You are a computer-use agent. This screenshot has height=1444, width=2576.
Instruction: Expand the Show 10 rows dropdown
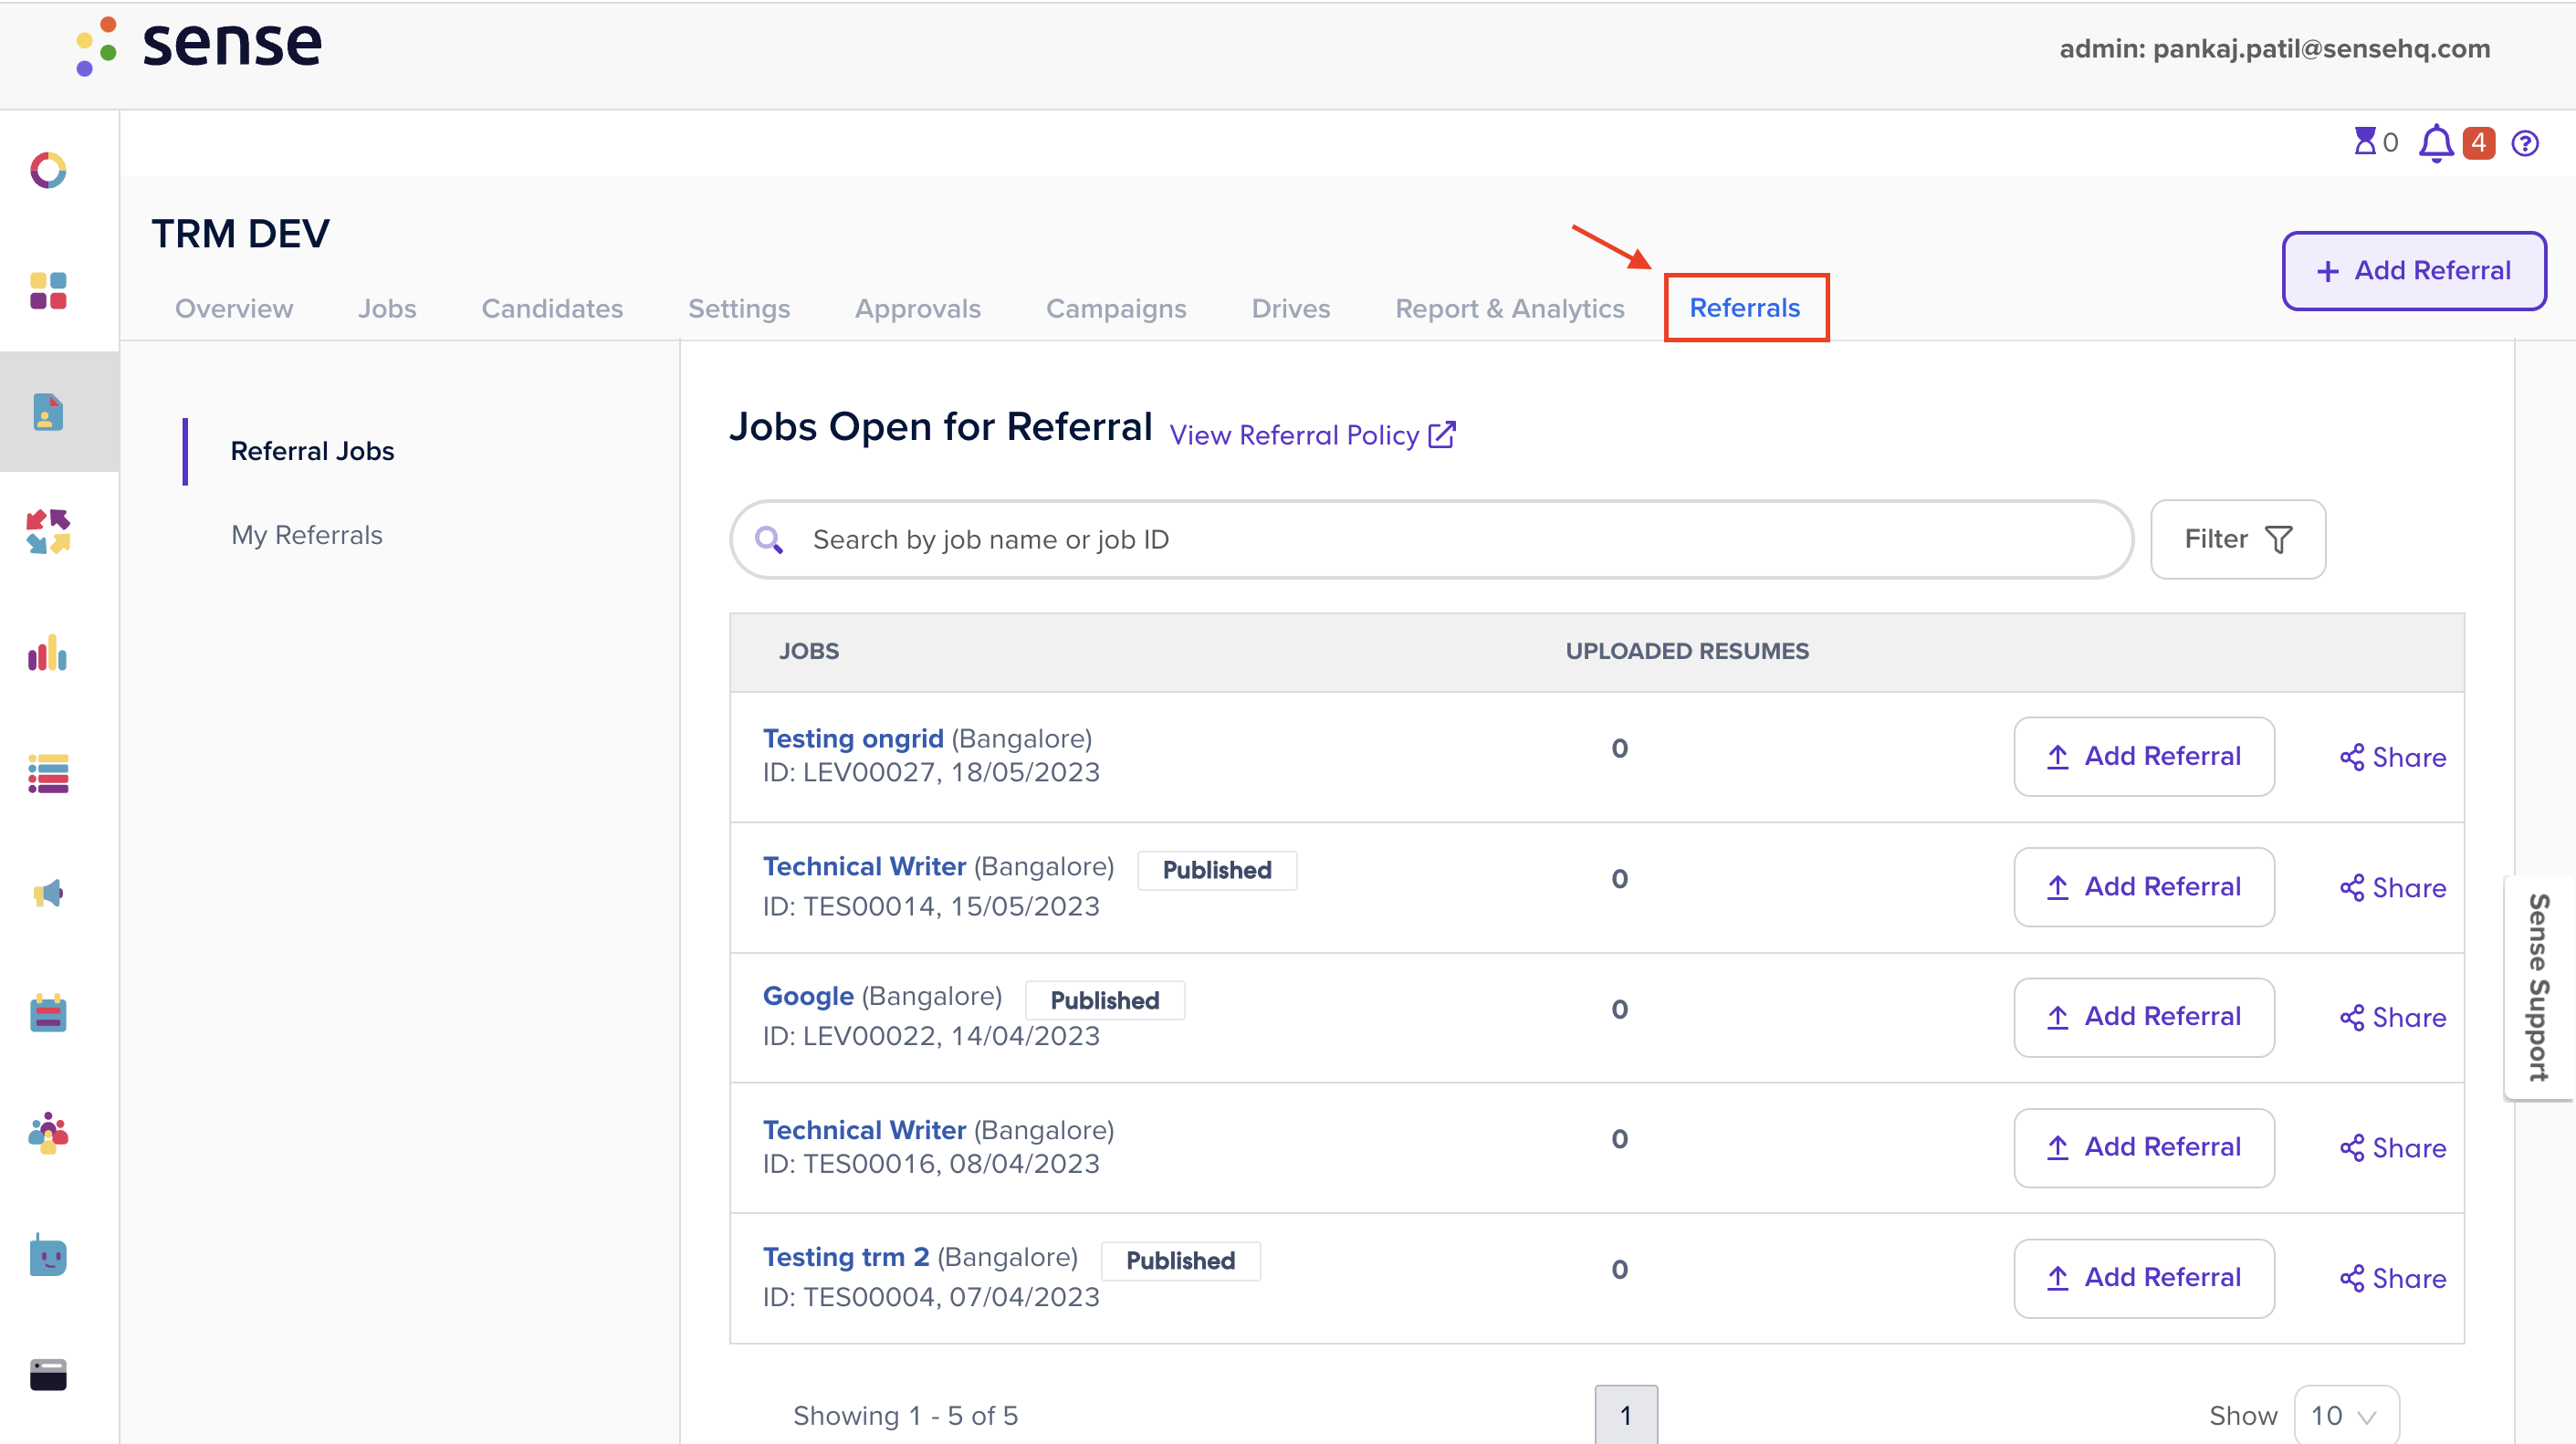tap(2346, 1416)
